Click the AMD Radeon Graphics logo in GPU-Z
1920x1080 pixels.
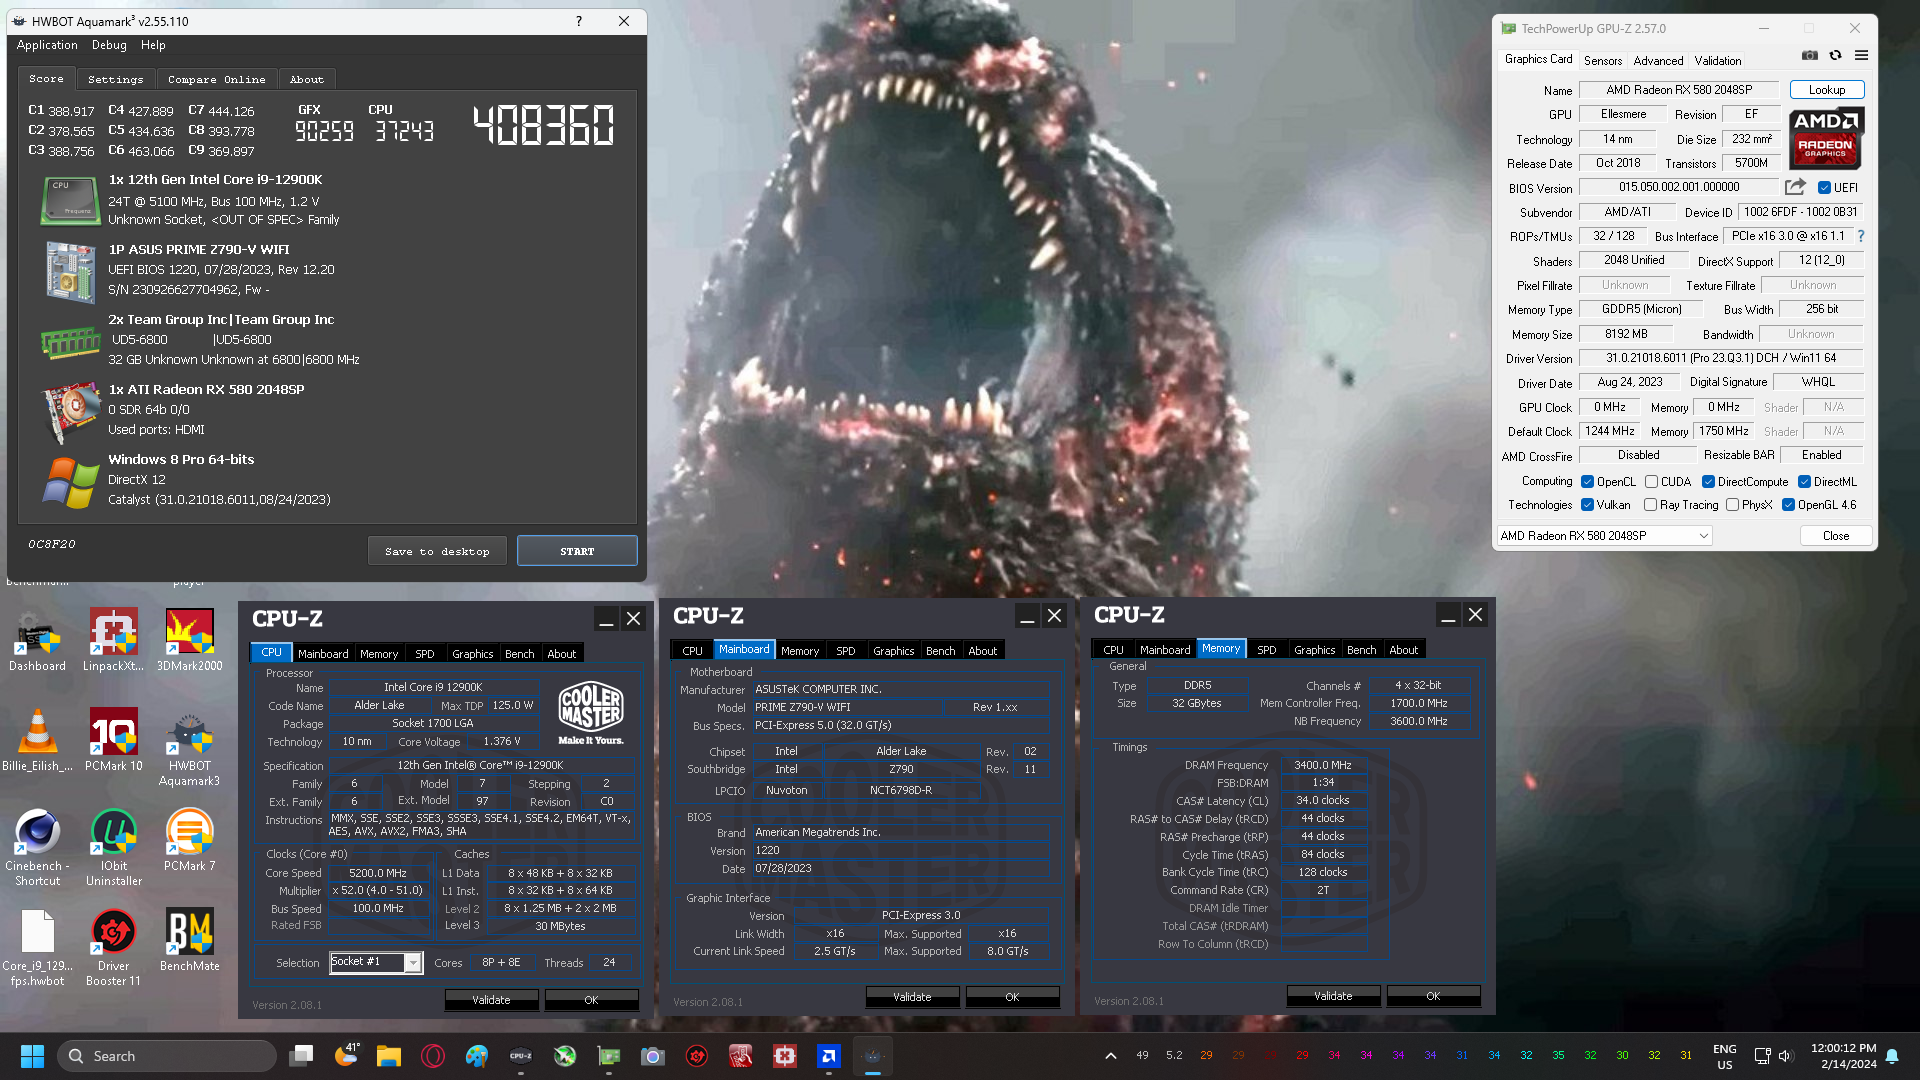pyautogui.click(x=1826, y=137)
